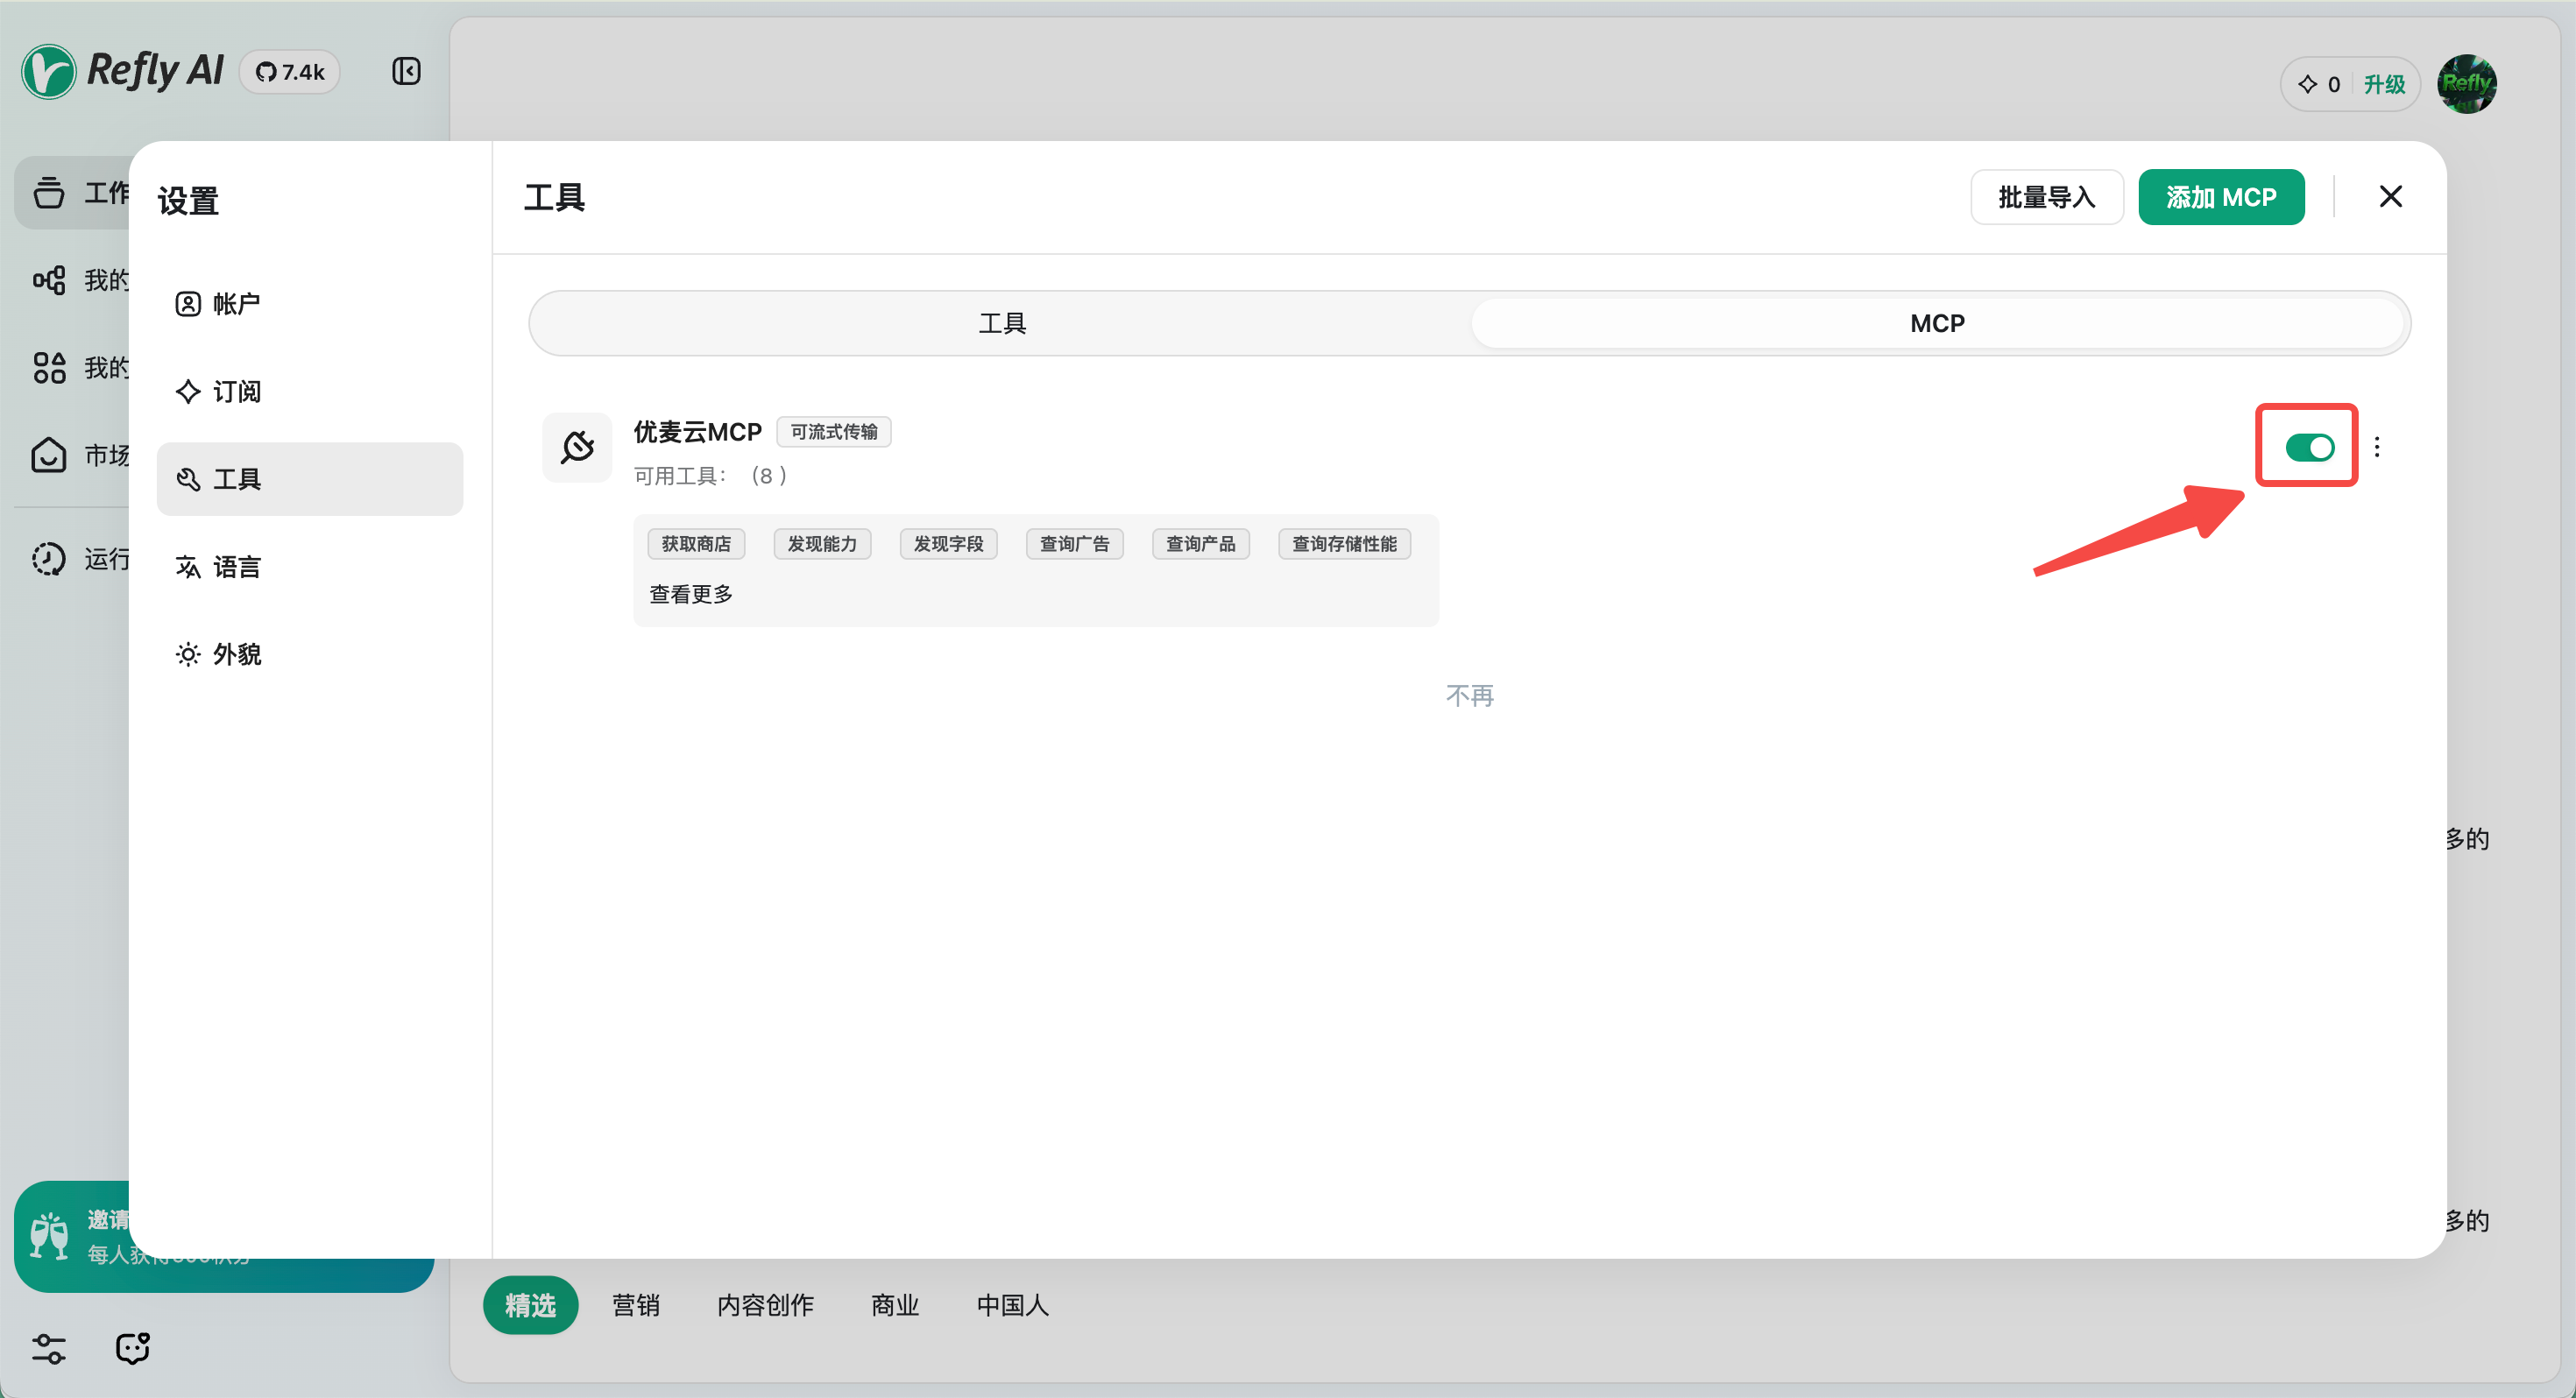Click the 批量导入 button
This screenshot has width=2576, height=1398.
[x=2047, y=197]
